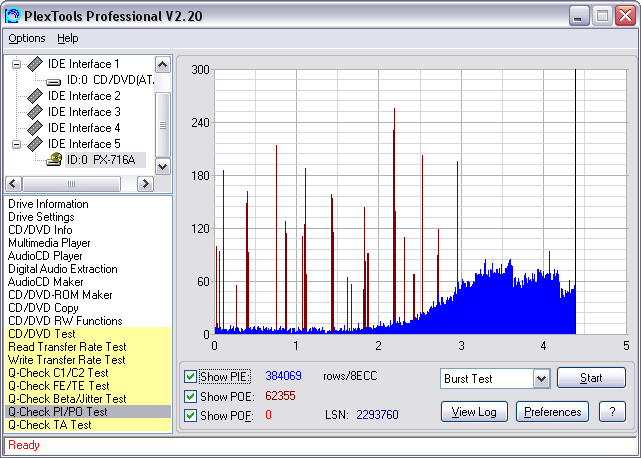Click the POE value 62355
This screenshot has width=641, height=458.
[x=280, y=396]
